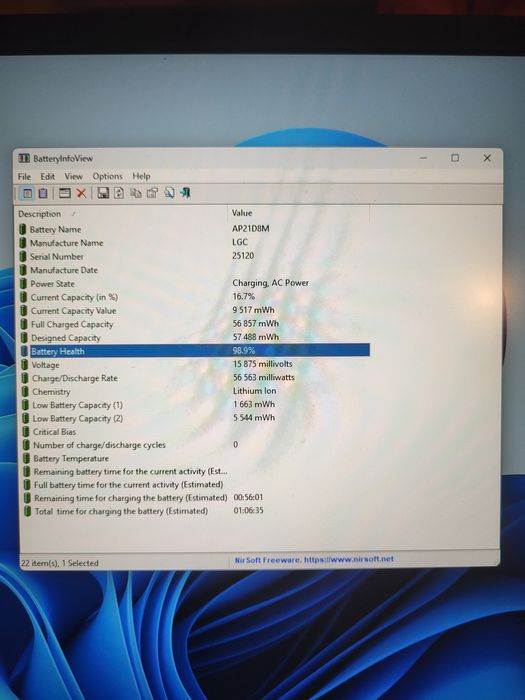
Task: Click the 25120 serial number value
Action: pyautogui.click(x=243, y=256)
